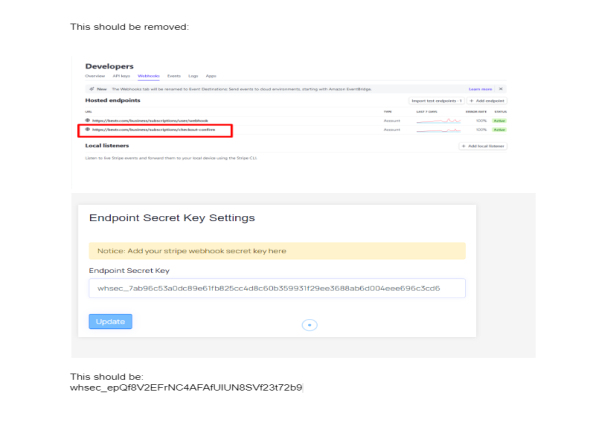Click the Endpoint Secret Key input field

coord(277,288)
